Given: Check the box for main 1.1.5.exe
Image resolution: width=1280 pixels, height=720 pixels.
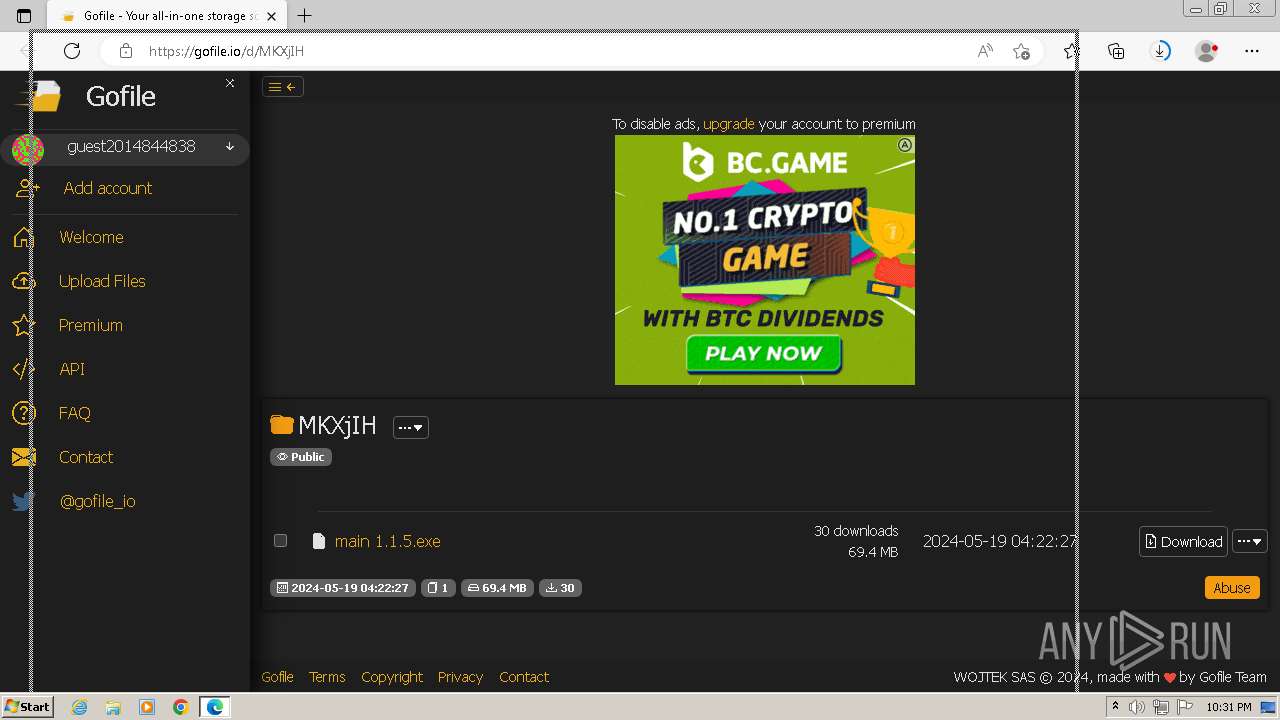Looking at the screenshot, I should click(281, 541).
